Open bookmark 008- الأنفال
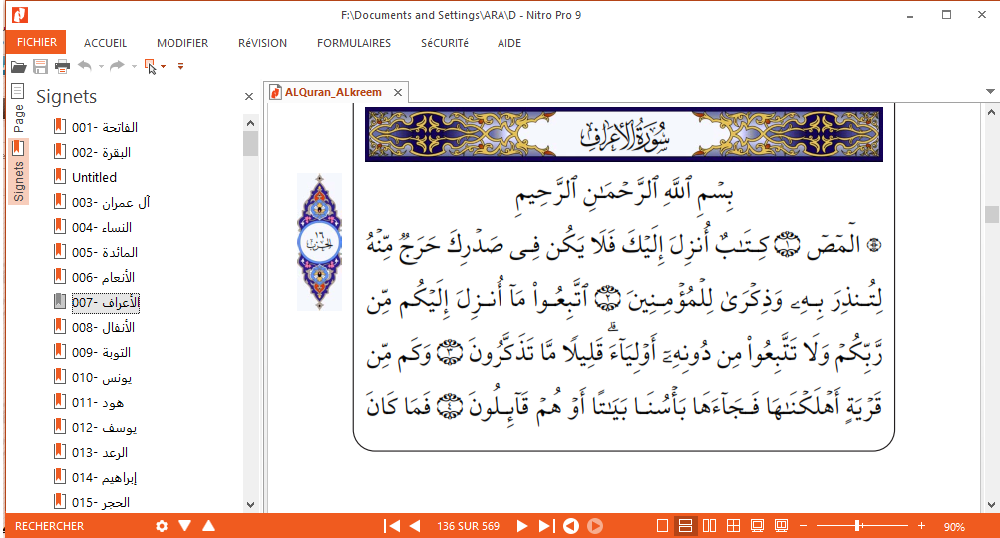 click(x=103, y=328)
